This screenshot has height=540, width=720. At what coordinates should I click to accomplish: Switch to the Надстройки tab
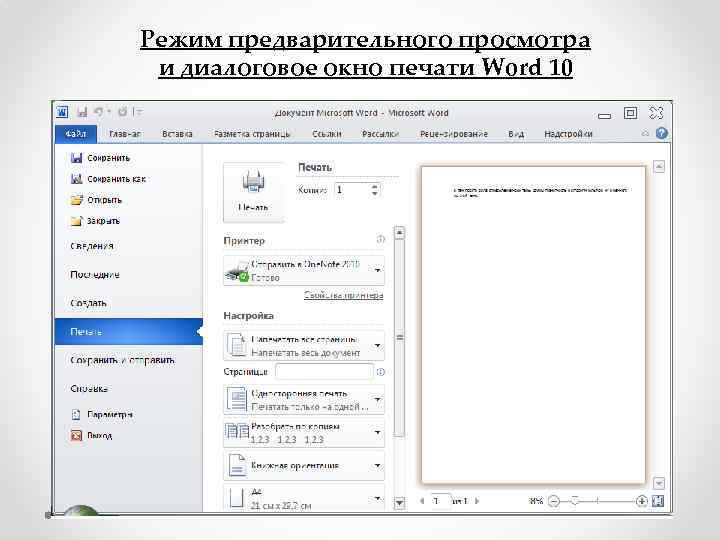click(x=568, y=134)
